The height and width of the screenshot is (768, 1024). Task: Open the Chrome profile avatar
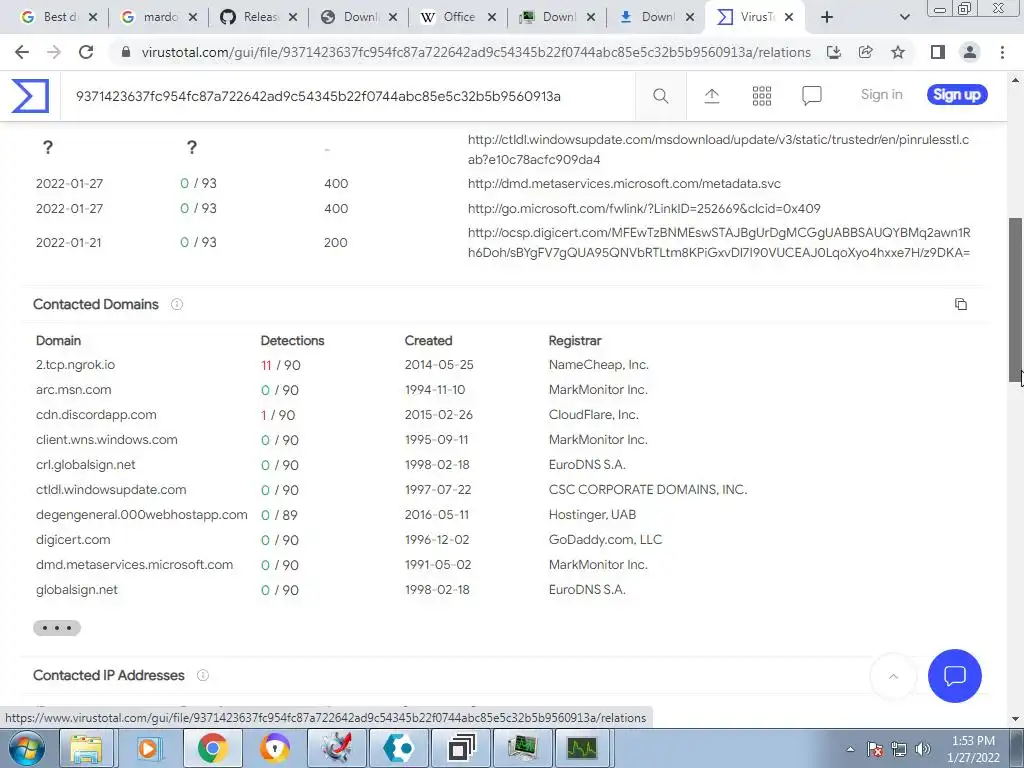pos(970,52)
